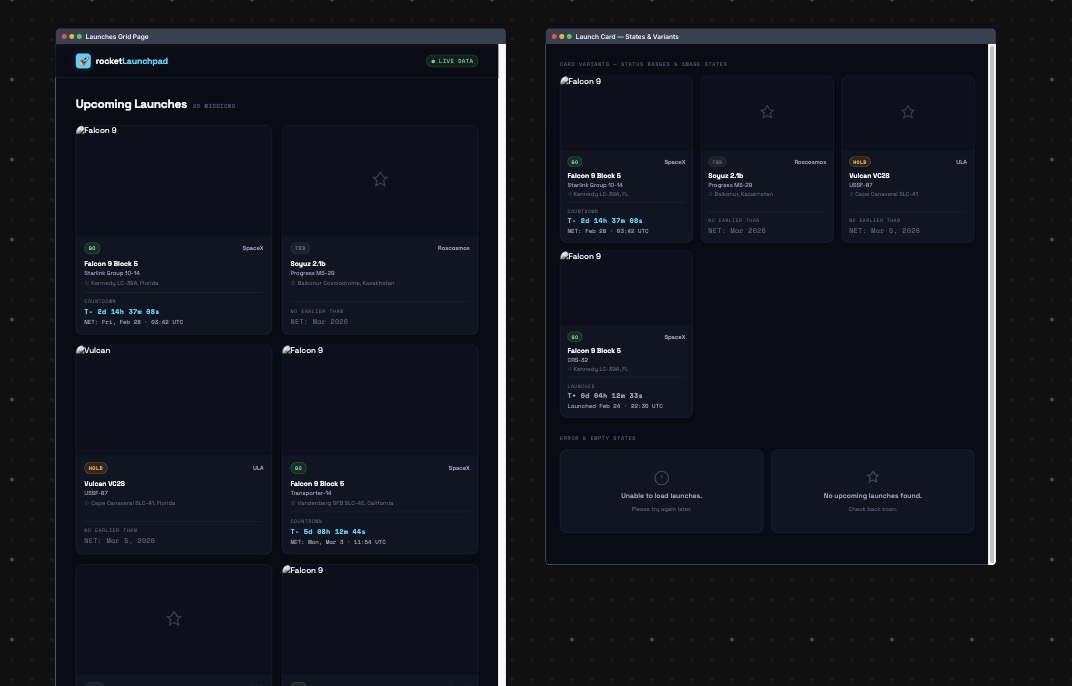Click the GO badge on the Transporter-14 card
Screen dimensions: 1072x686
coord(298,467)
